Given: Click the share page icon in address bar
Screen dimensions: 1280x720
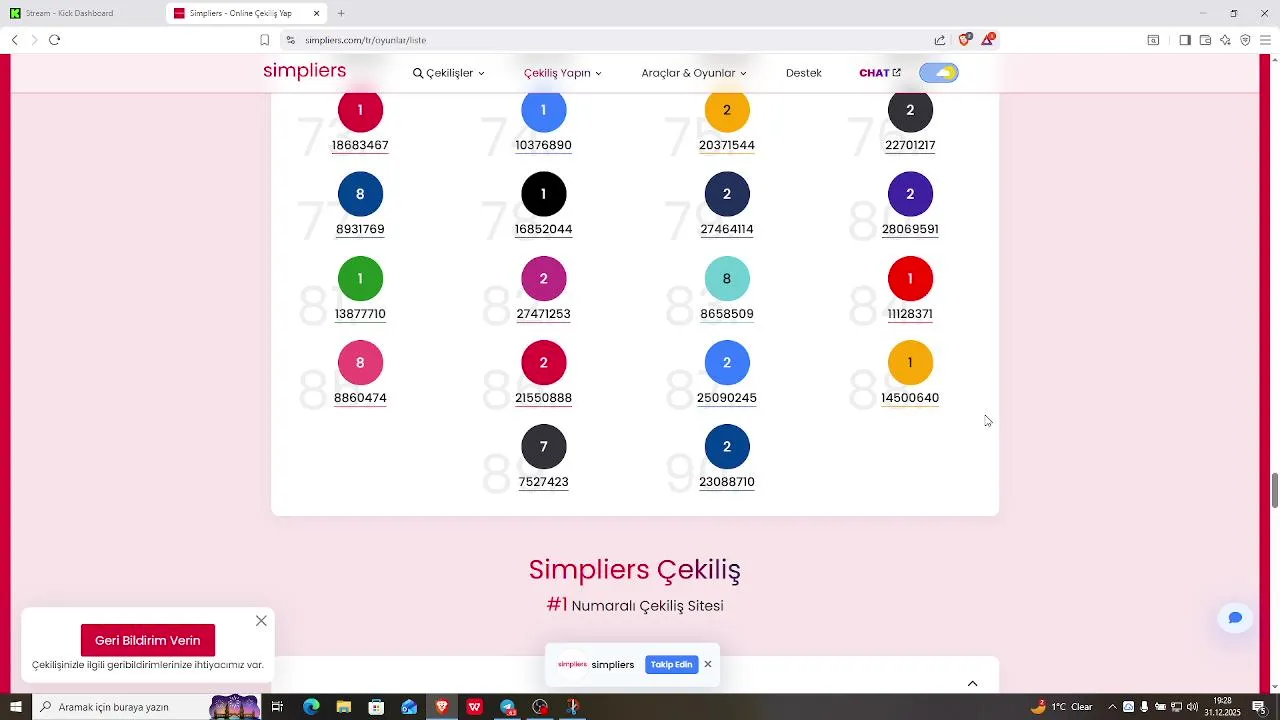Looking at the screenshot, I should click(940, 40).
